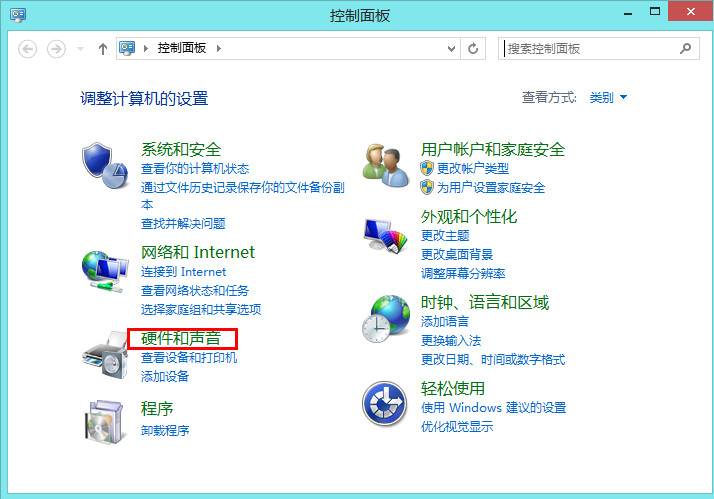The height and width of the screenshot is (499, 714).
Task: Click the search magnifier icon
Action: pos(685,48)
